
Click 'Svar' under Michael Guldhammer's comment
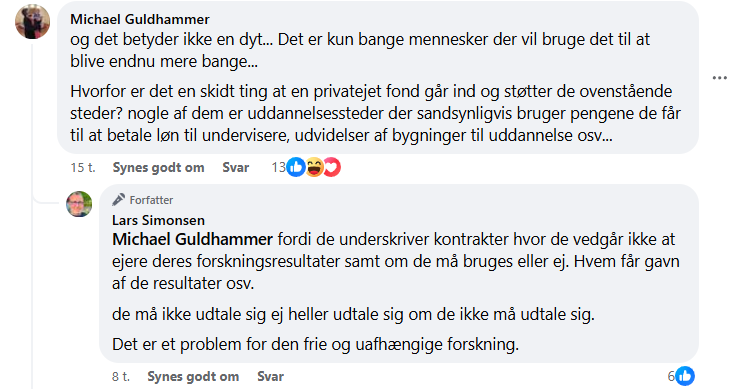click(235, 168)
